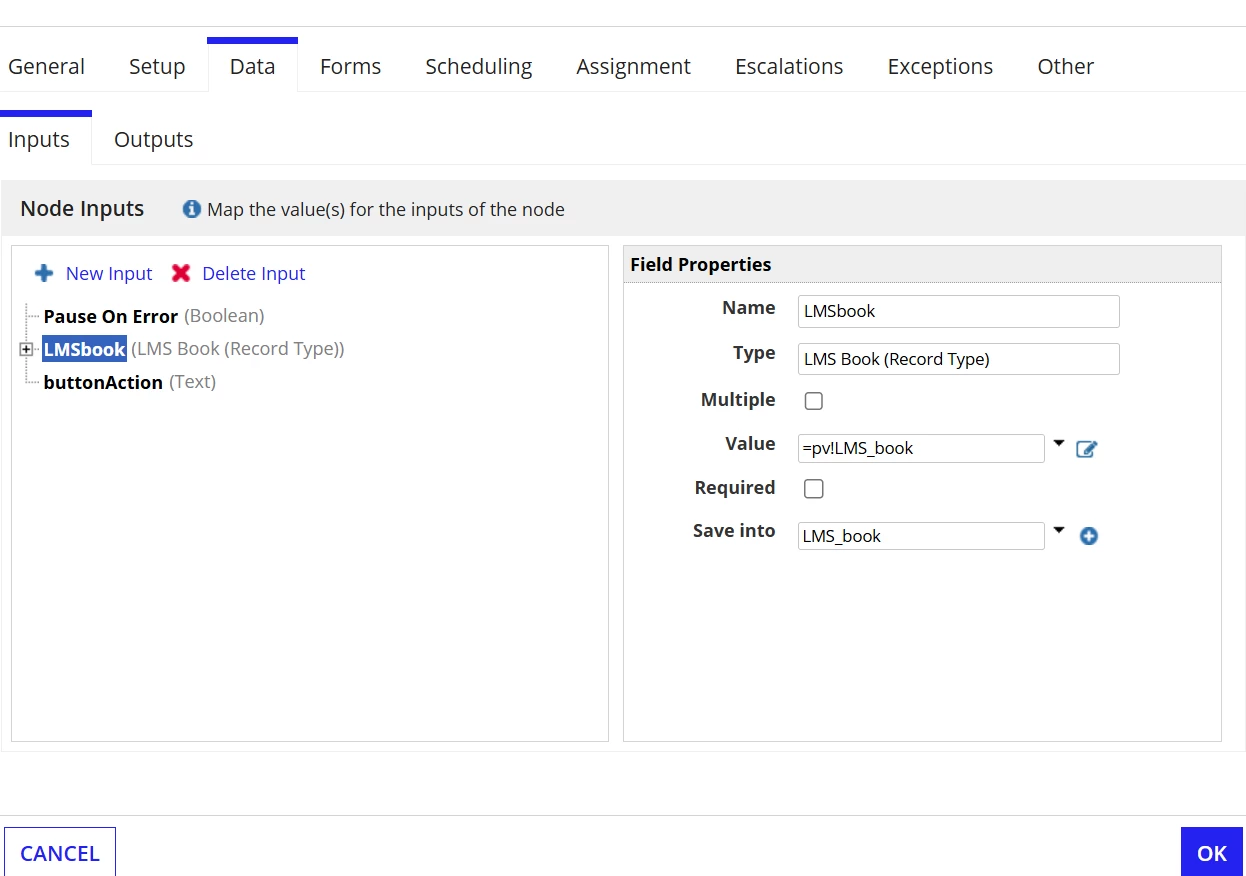This screenshot has height=876, width=1246.
Task: Click the red X Delete Input icon
Action: 181,273
